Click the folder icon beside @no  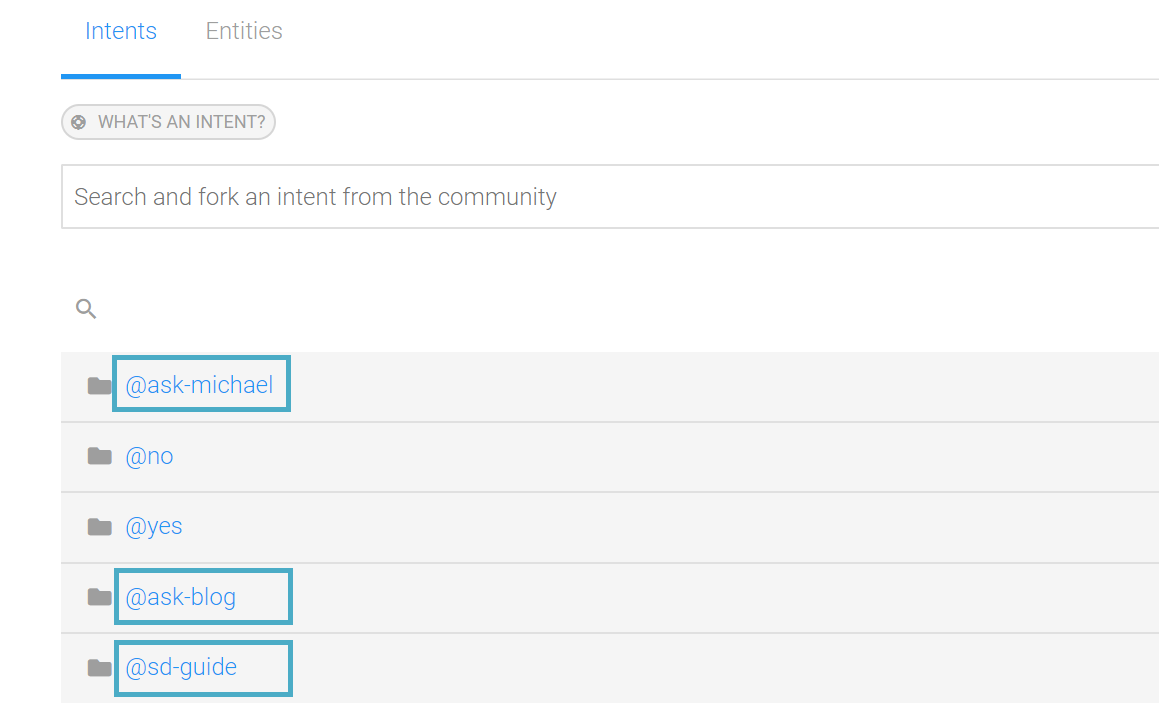[99, 456]
